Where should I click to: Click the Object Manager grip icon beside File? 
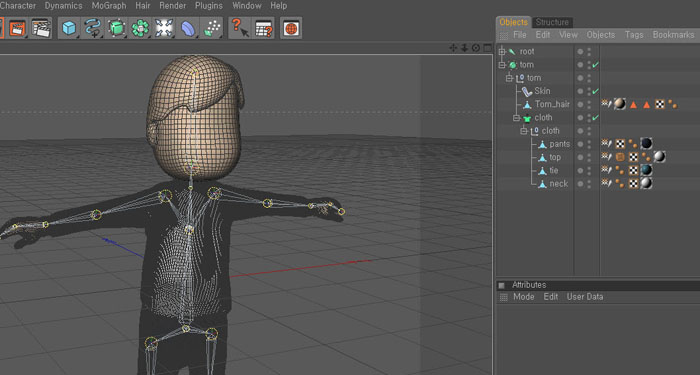tap(504, 35)
